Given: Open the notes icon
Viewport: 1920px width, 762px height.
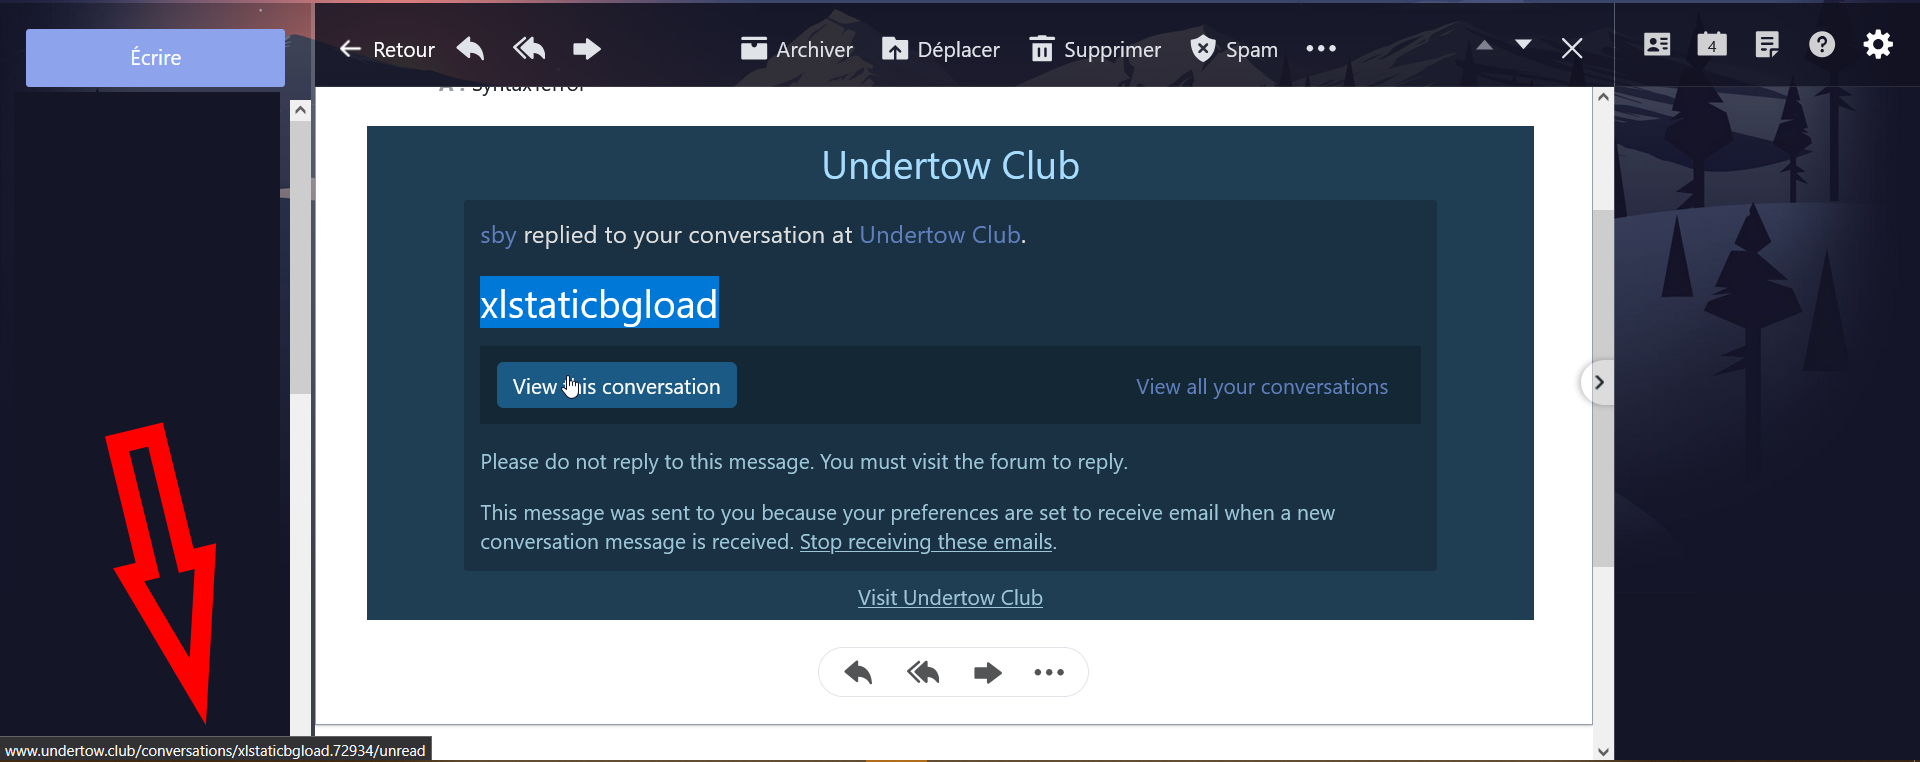Looking at the screenshot, I should pos(1767,45).
